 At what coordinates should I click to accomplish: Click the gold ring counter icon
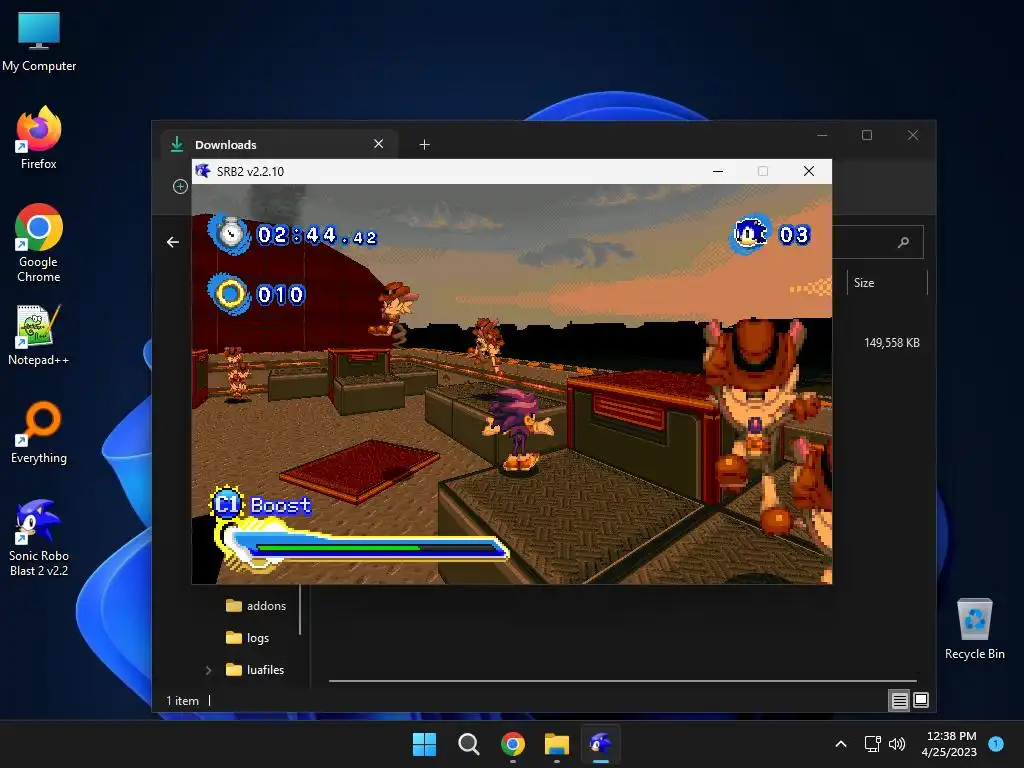(229, 294)
